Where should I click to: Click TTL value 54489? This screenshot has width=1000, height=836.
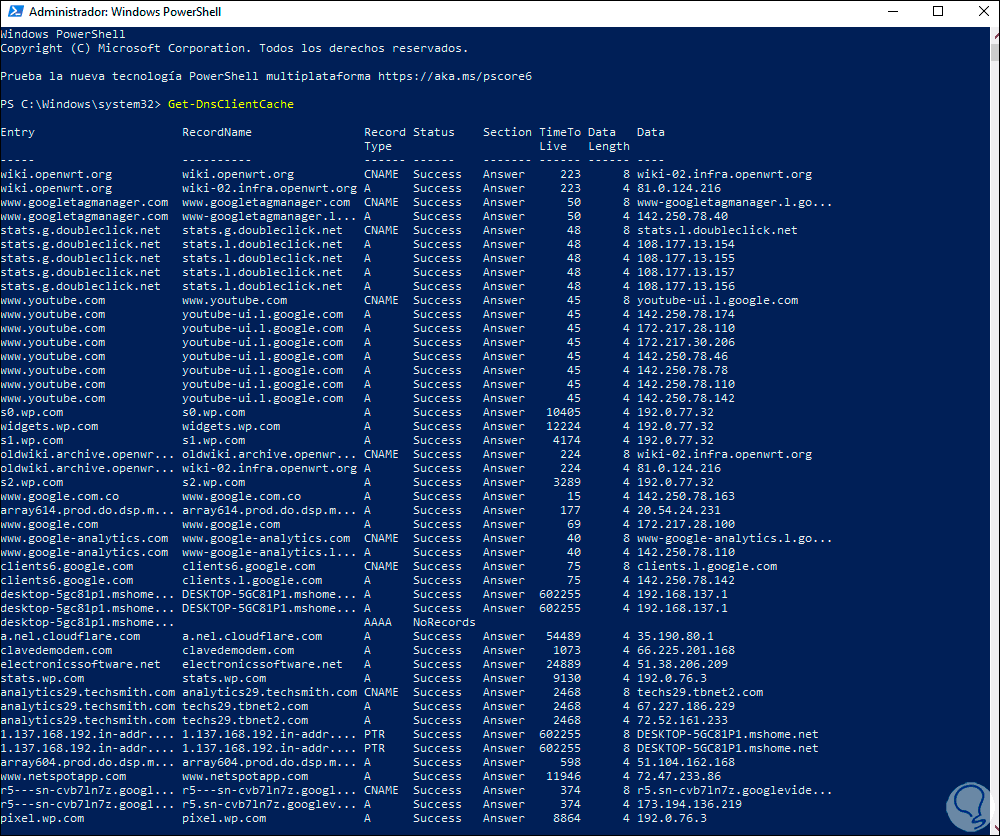pyautogui.click(x=563, y=636)
